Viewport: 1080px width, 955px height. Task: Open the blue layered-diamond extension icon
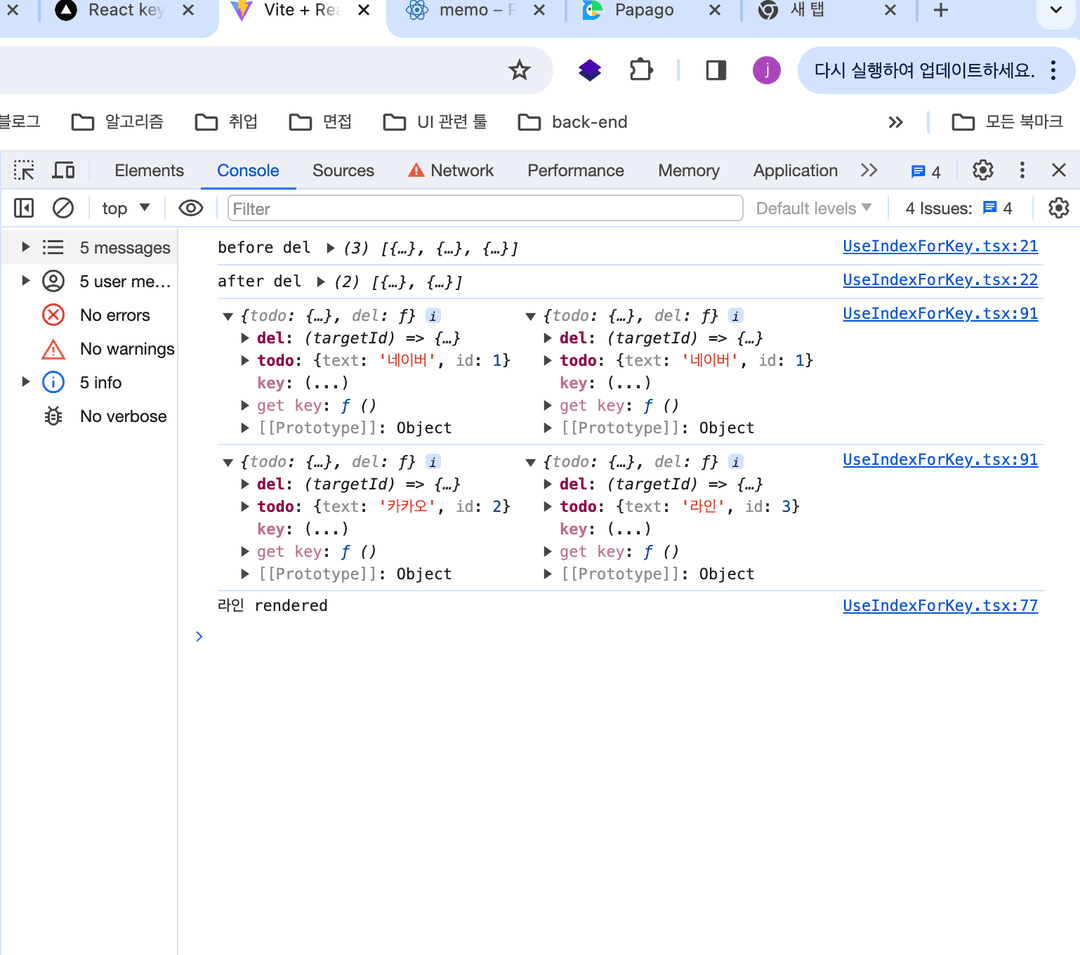[x=590, y=70]
